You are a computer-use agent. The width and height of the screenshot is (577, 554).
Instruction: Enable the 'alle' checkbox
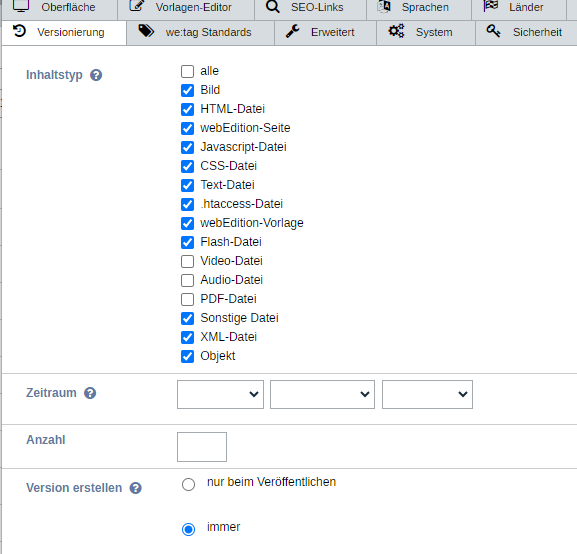(187, 71)
